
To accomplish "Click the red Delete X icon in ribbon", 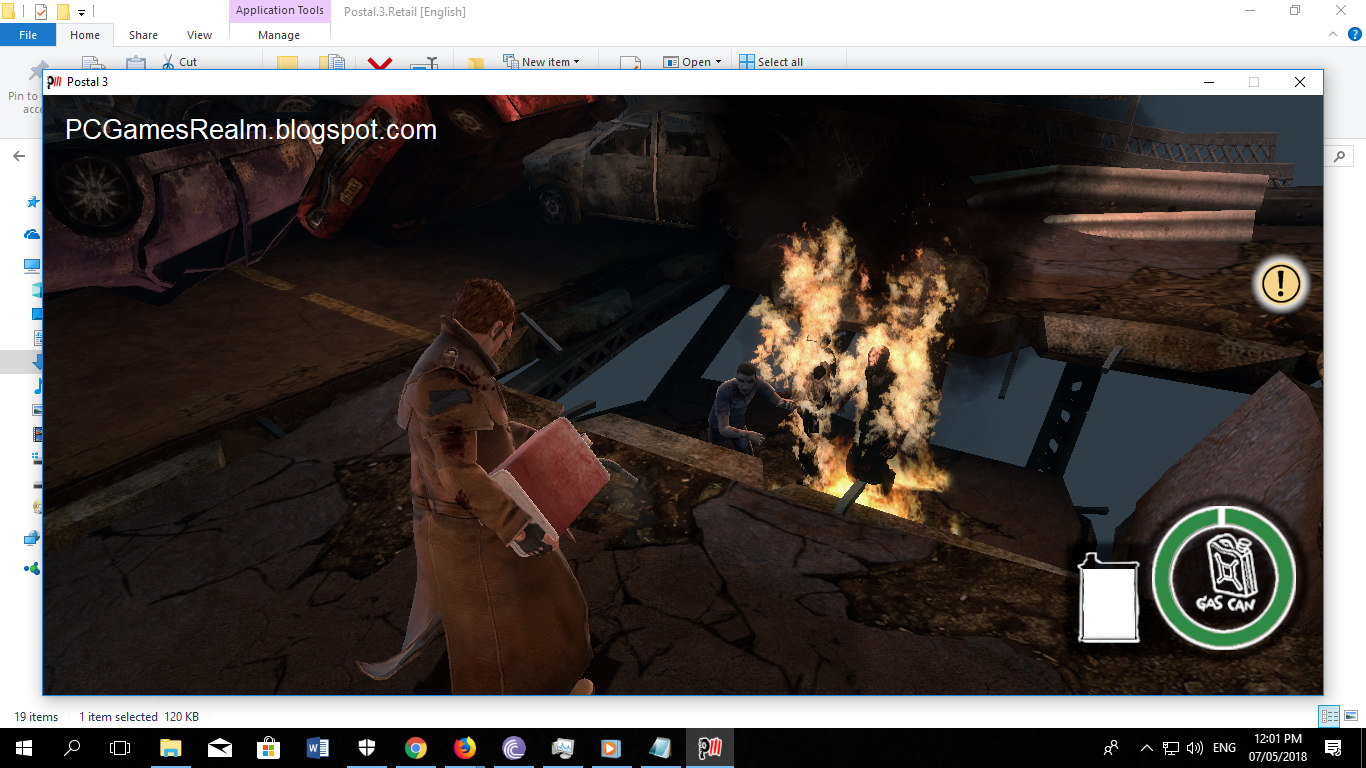I will coord(379,63).
